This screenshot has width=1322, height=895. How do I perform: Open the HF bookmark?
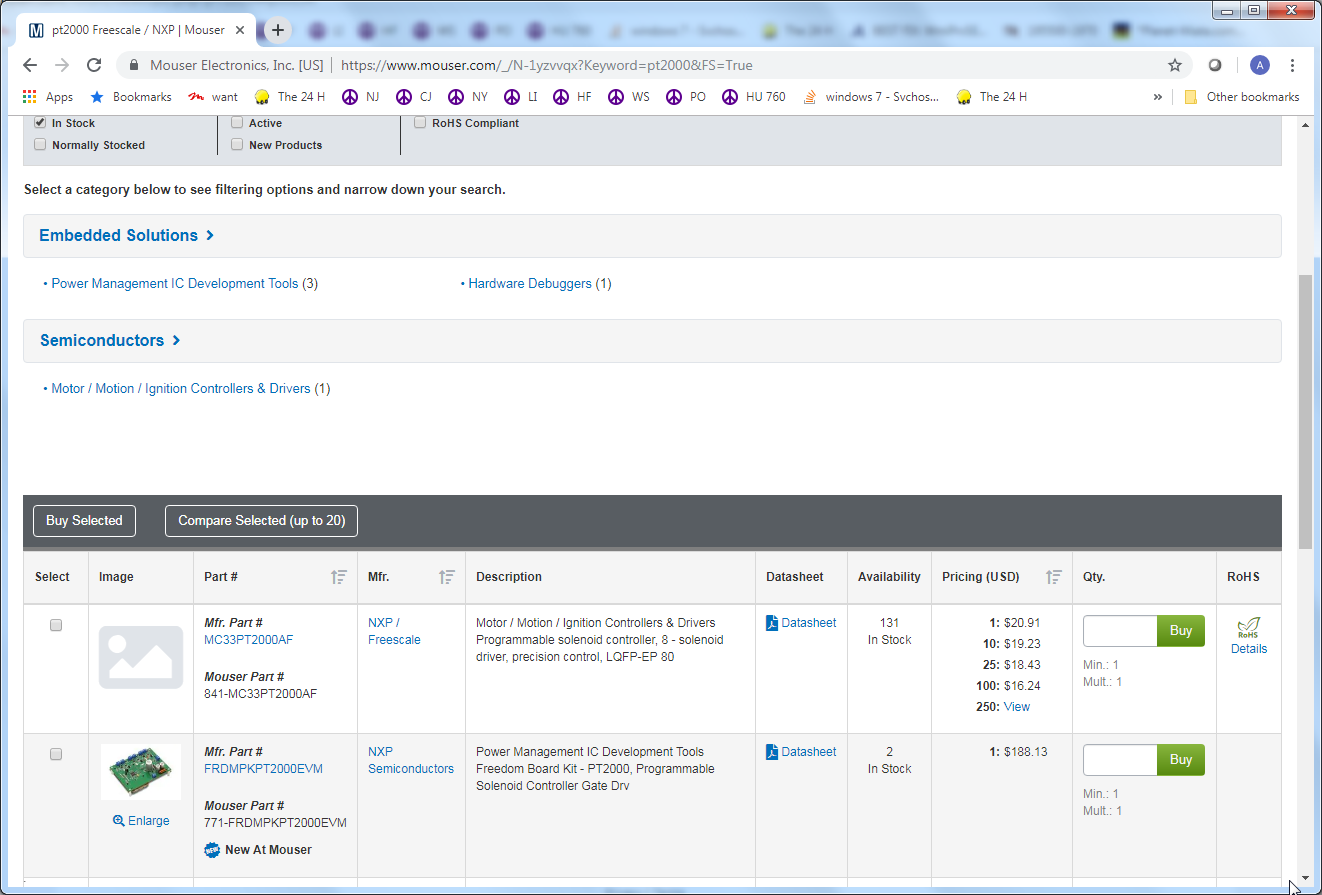point(572,97)
